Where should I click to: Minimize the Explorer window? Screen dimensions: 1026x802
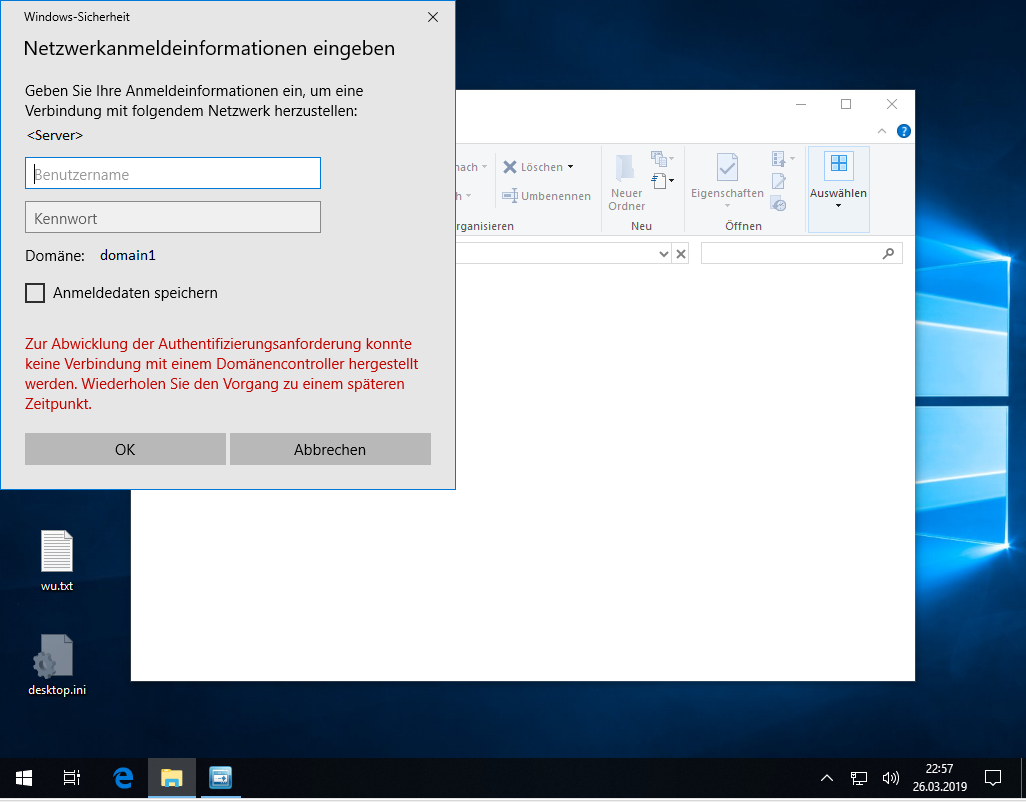801,105
